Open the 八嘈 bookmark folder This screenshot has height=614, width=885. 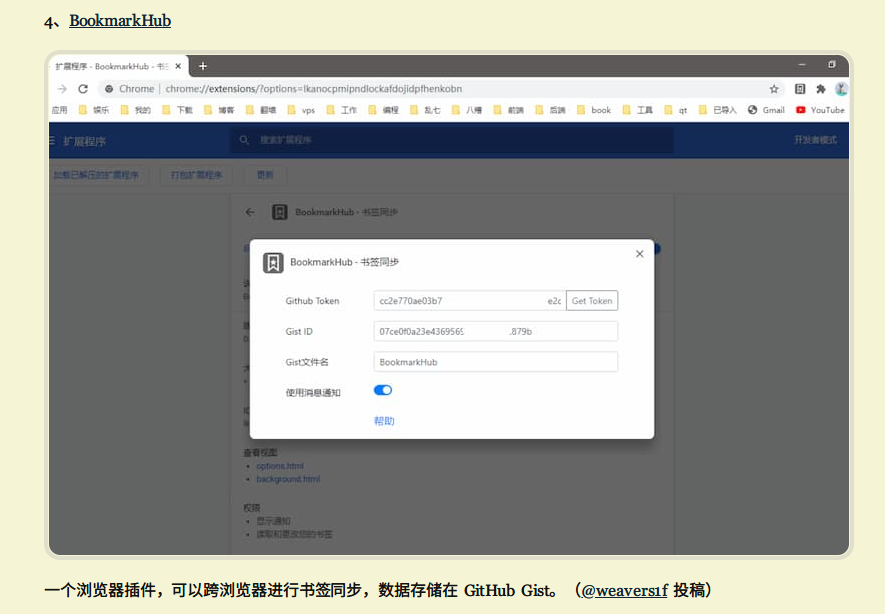(x=467, y=110)
